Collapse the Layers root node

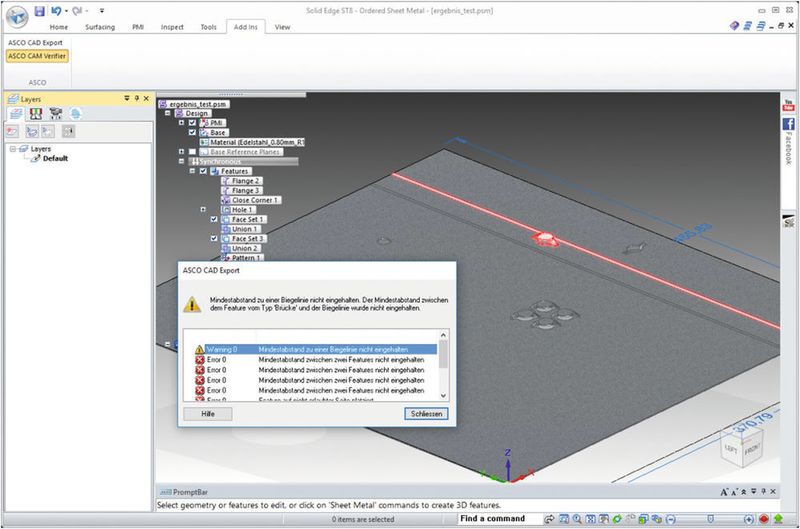click(x=13, y=149)
